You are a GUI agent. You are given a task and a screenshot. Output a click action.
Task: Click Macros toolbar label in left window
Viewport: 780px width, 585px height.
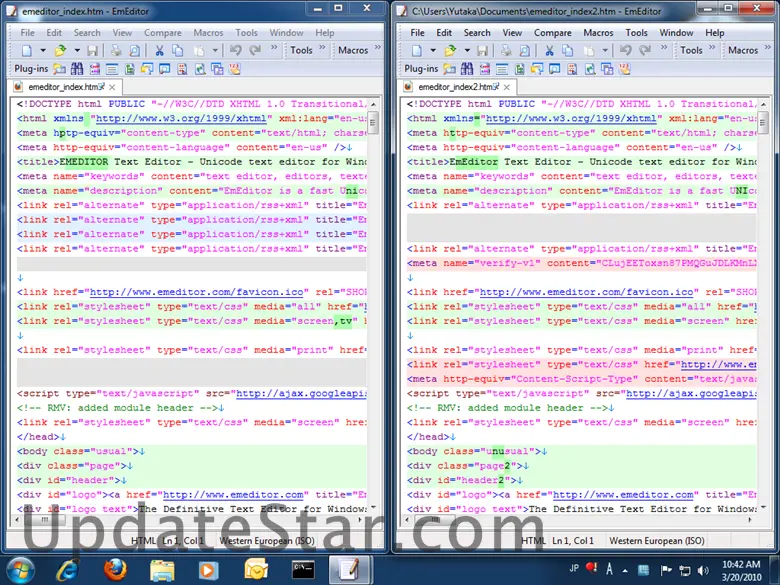(x=353, y=50)
